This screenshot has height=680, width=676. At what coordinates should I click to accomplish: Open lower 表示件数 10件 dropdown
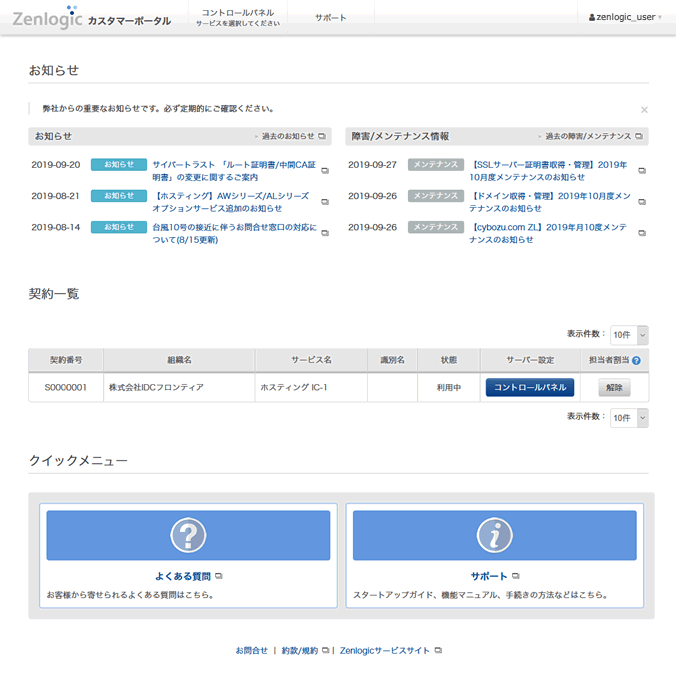click(x=629, y=418)
